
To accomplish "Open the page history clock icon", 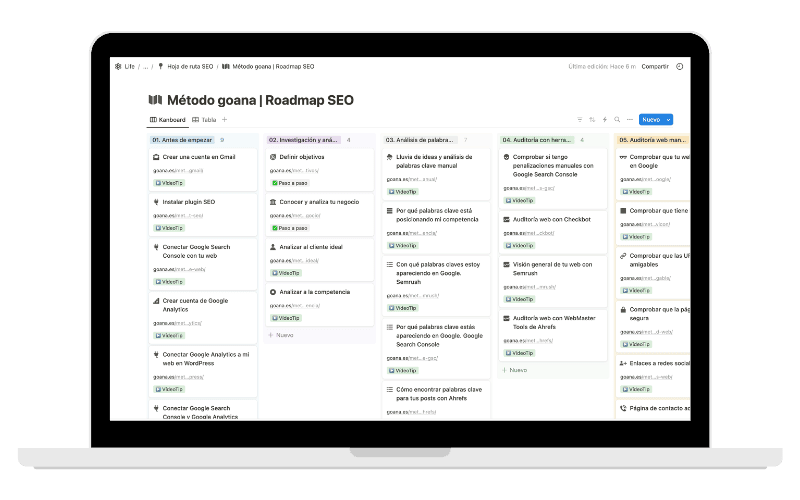I will (x=680, y=66).
